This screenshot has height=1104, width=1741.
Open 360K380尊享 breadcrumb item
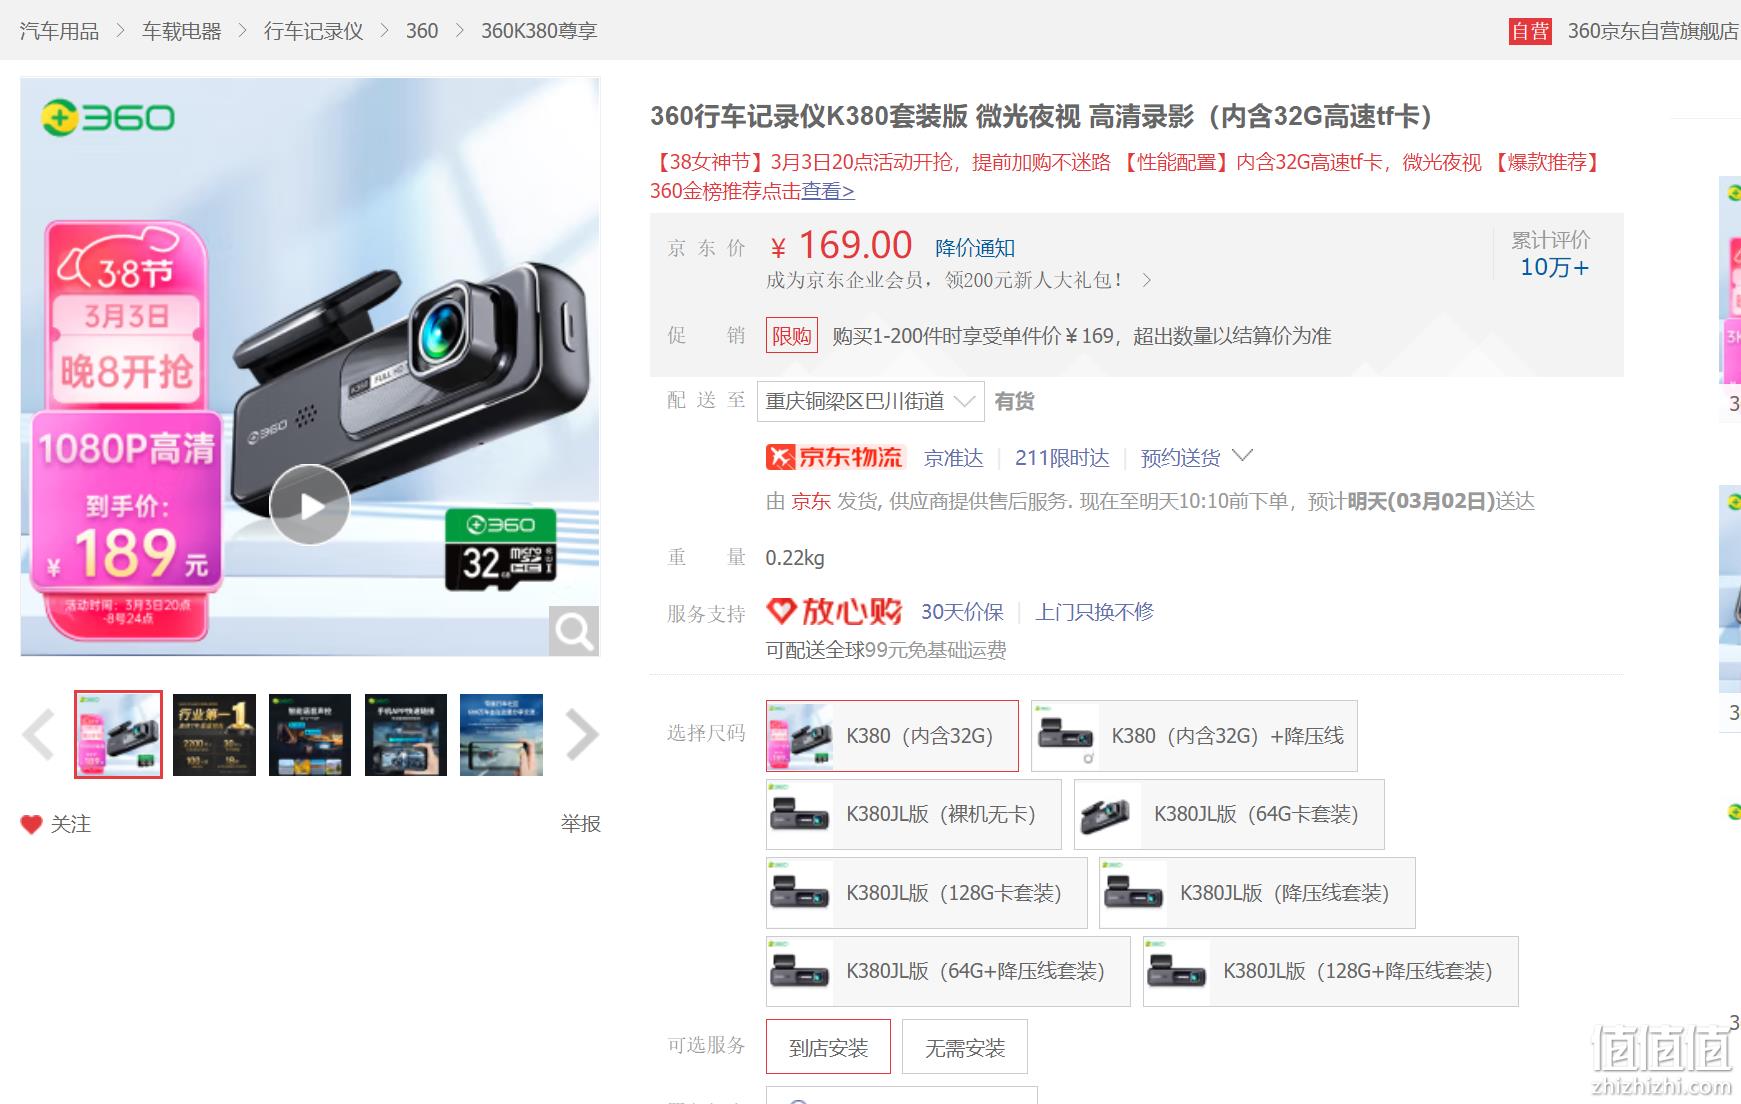(539, 31)
